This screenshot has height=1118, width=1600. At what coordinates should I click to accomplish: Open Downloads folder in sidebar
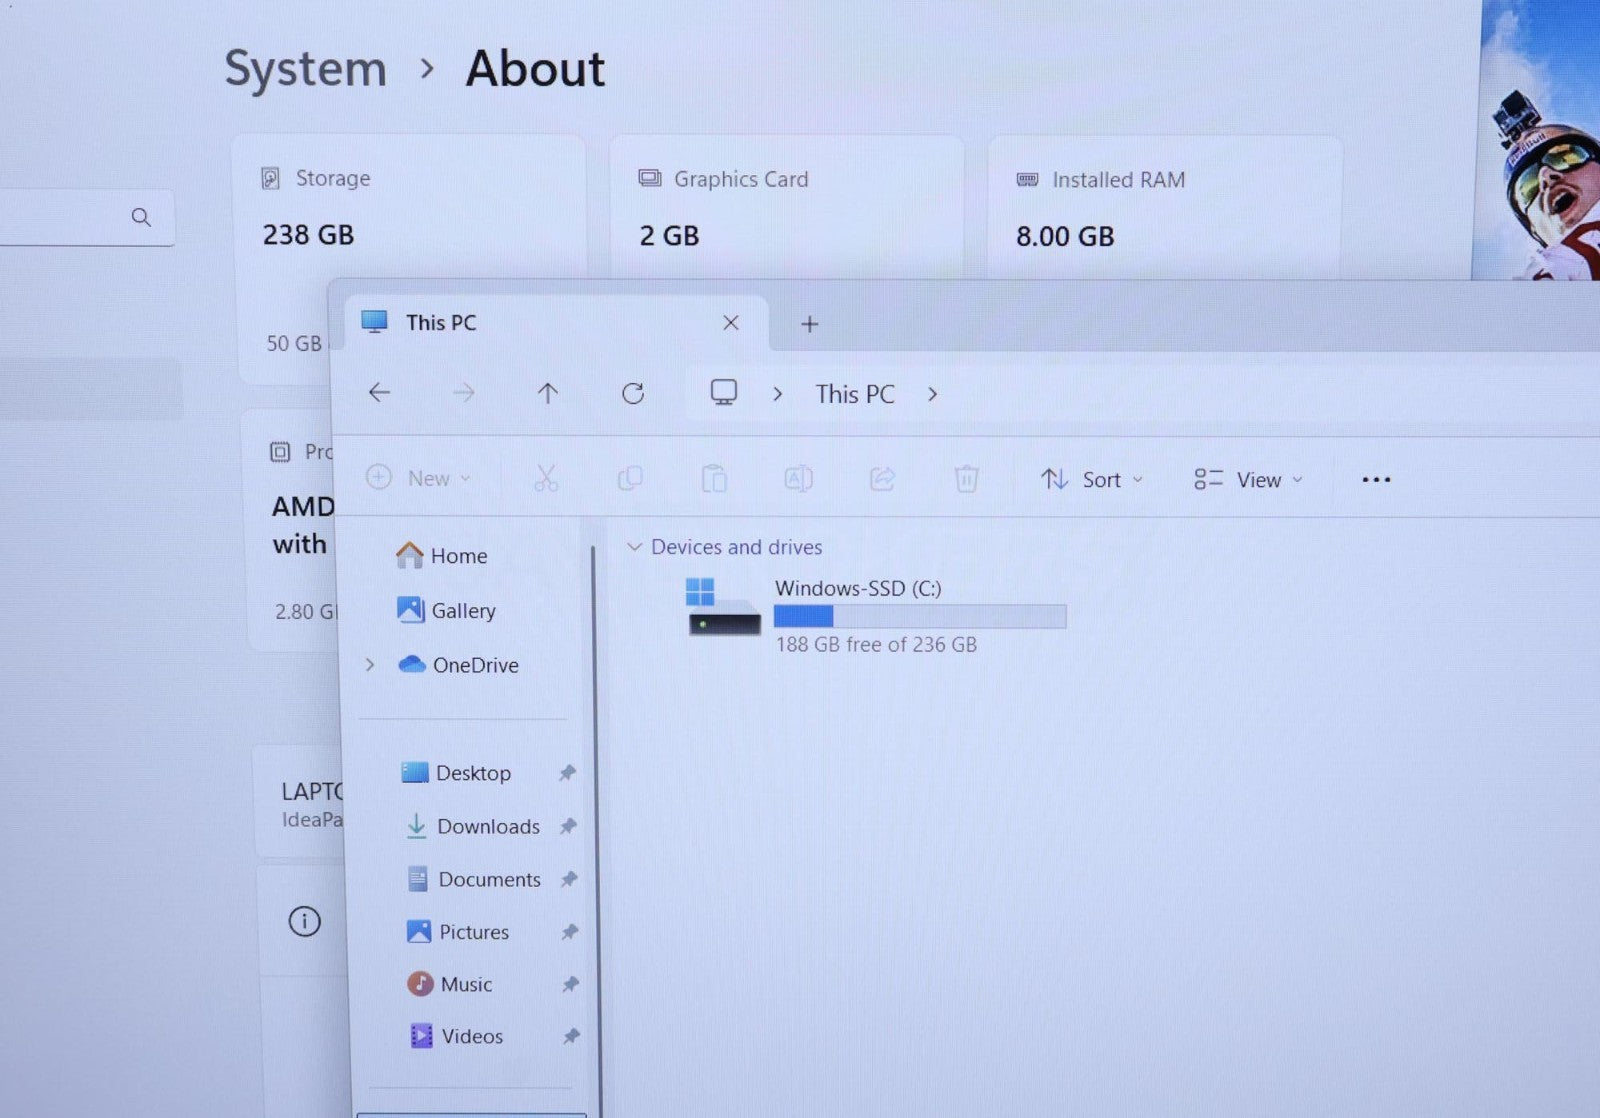487,827
